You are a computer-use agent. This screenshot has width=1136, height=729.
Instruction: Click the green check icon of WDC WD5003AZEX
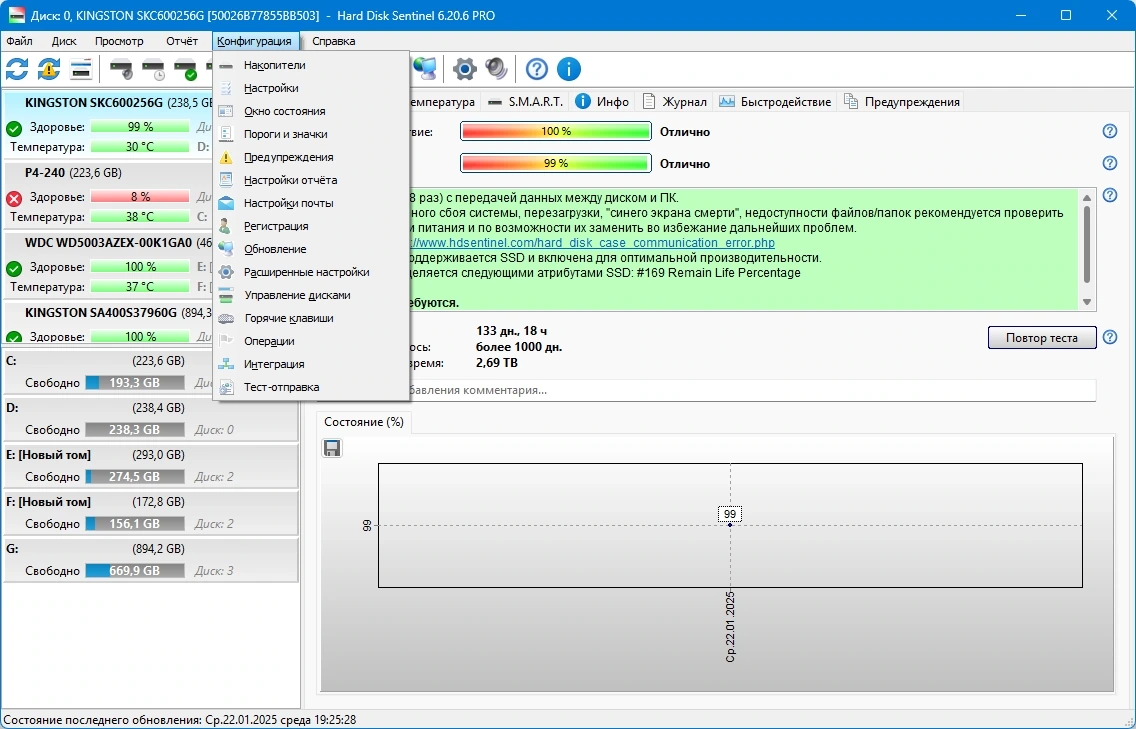pos(14,269)
